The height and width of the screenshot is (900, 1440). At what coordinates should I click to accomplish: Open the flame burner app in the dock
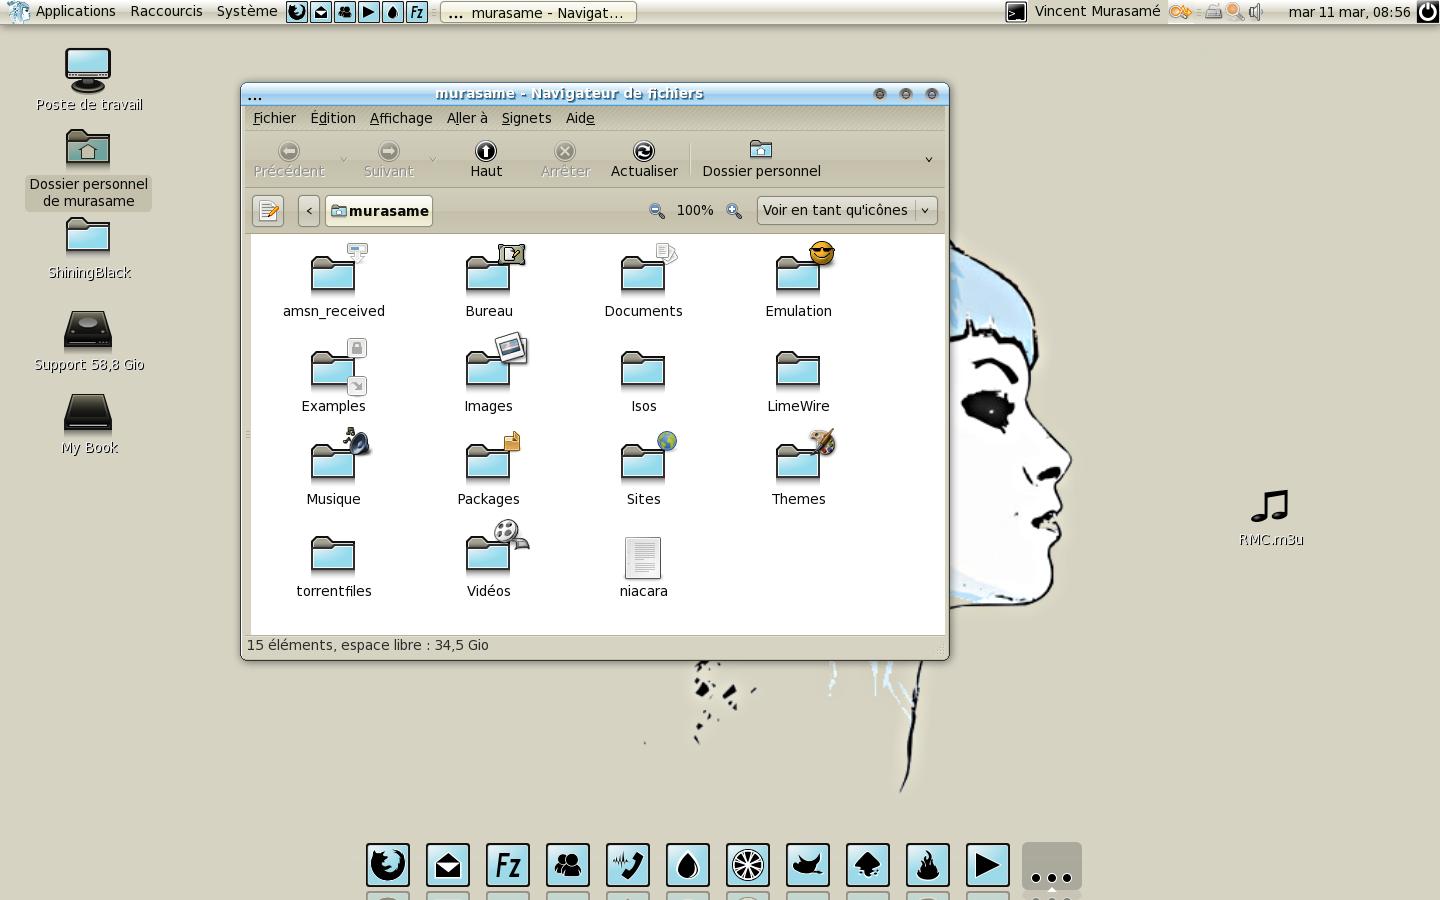pyautogui.click(x=928, y=865)
